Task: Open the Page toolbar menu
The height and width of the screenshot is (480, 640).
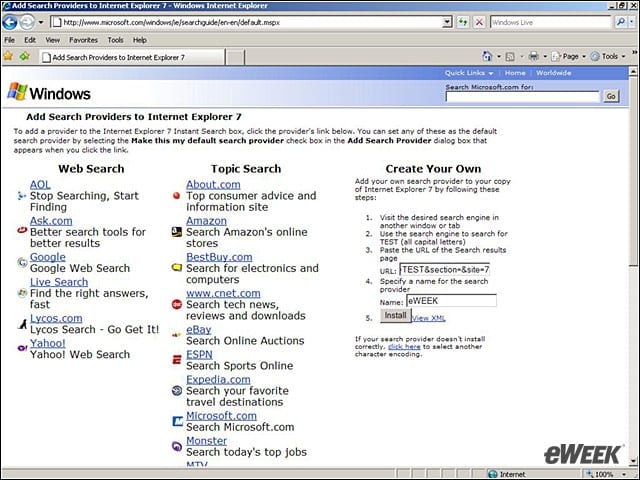Action: coord(569,56)
